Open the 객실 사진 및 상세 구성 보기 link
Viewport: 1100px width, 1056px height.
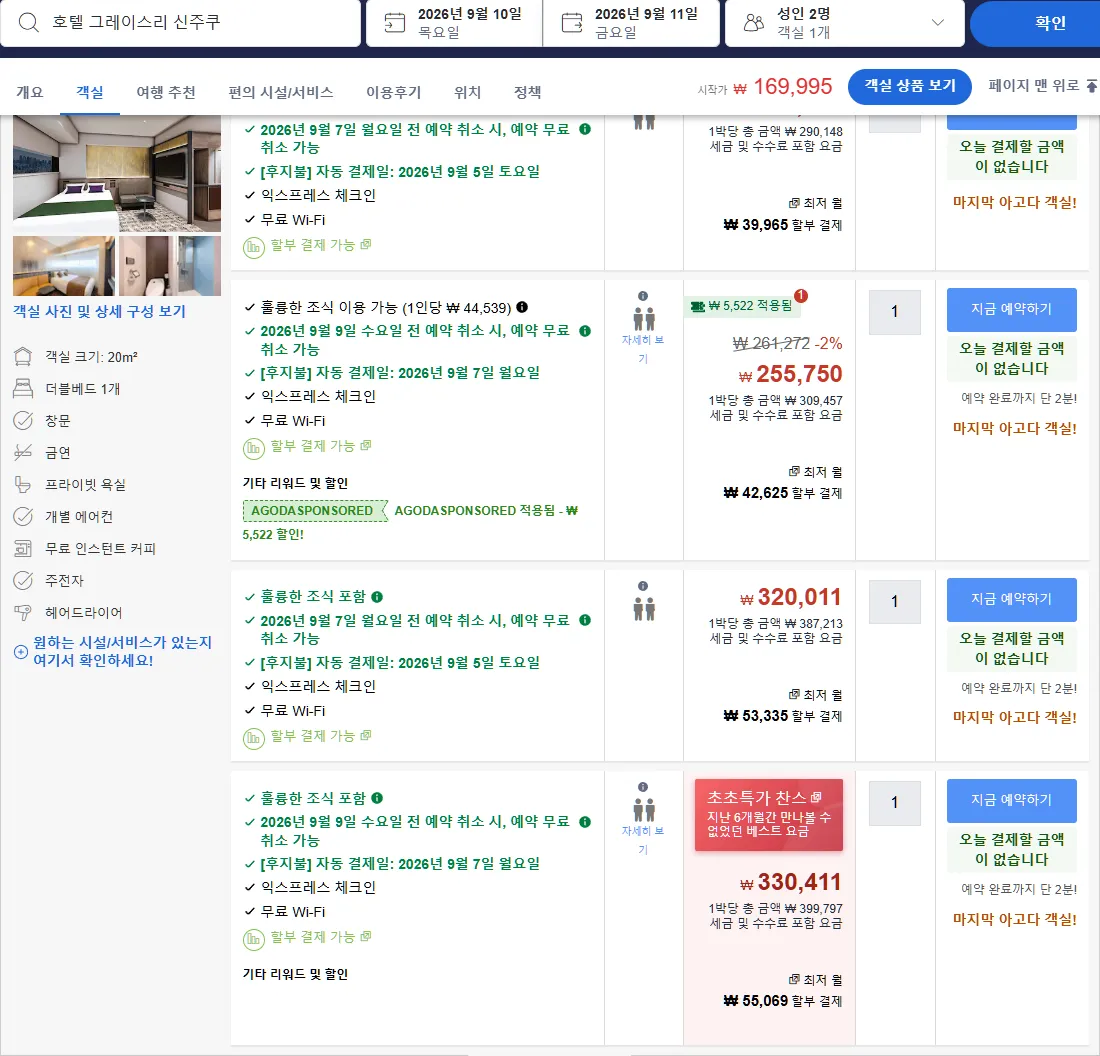pos(100,311)
